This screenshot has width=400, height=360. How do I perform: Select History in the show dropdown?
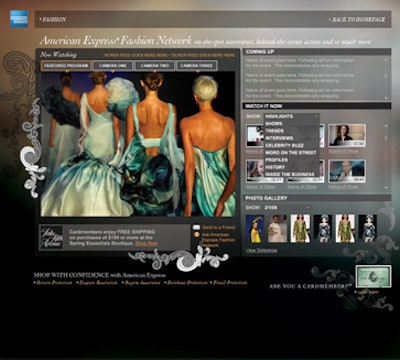click(x=275, y=167)
